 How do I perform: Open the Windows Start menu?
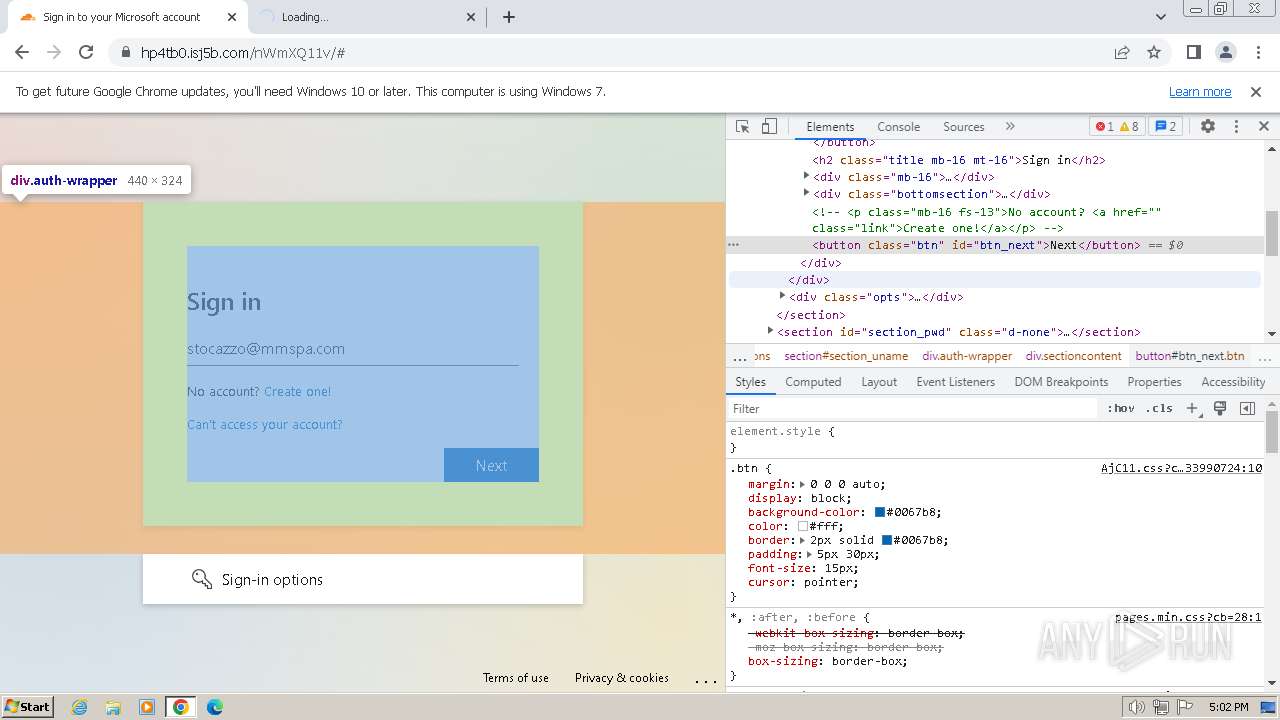[x=28, y=706]
